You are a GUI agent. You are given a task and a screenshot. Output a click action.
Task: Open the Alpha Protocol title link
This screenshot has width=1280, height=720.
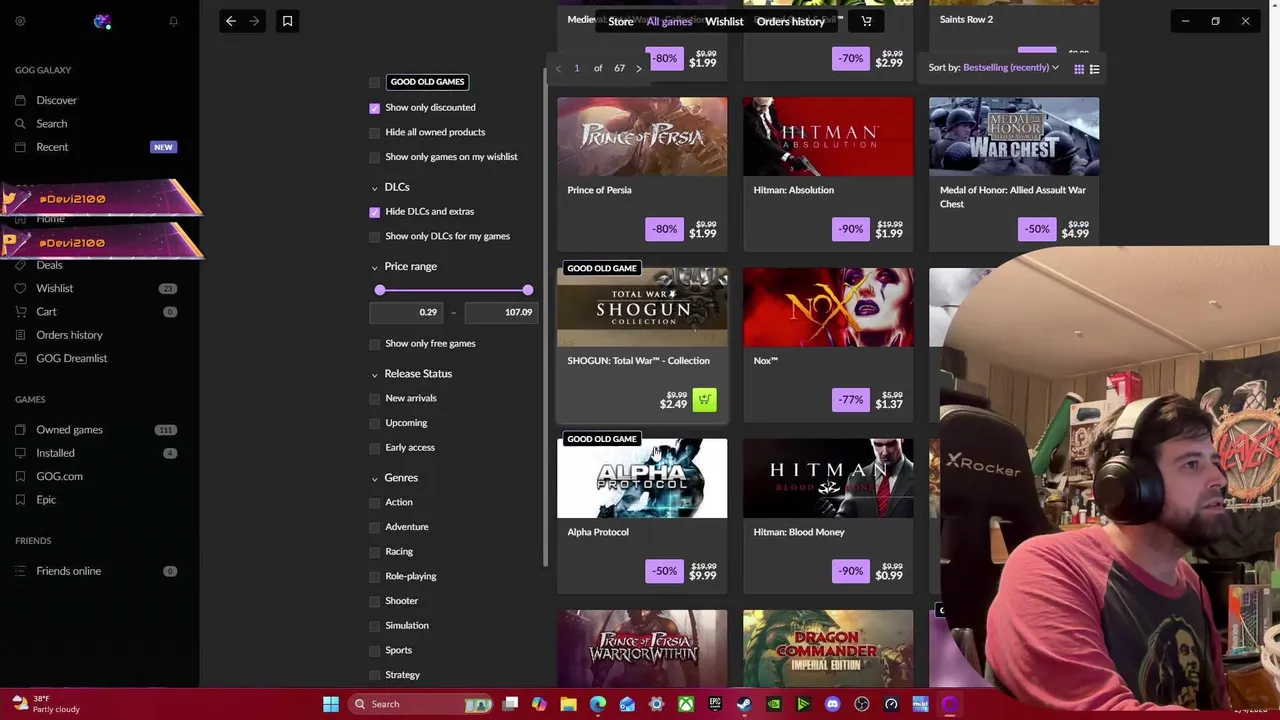[x=598, y=532]
